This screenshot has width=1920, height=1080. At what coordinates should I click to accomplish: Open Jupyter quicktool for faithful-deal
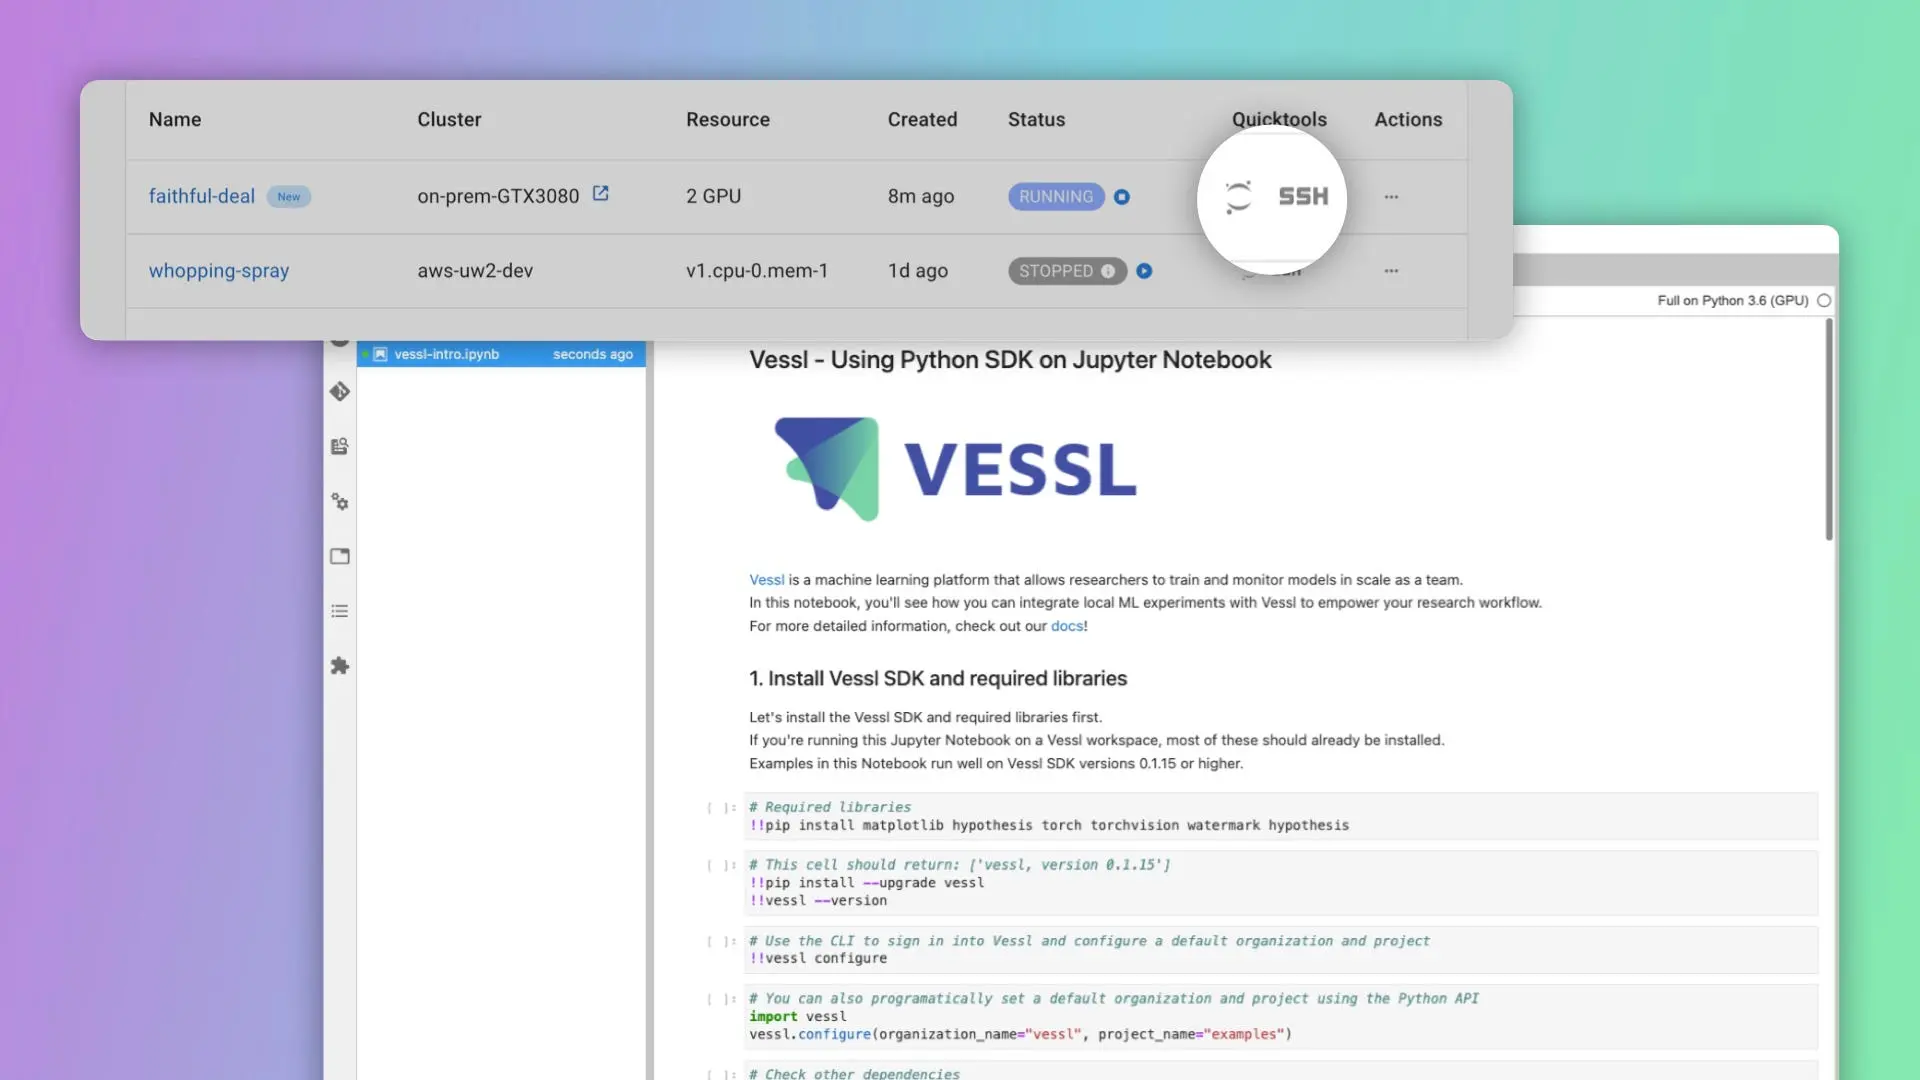point(1238,197)
